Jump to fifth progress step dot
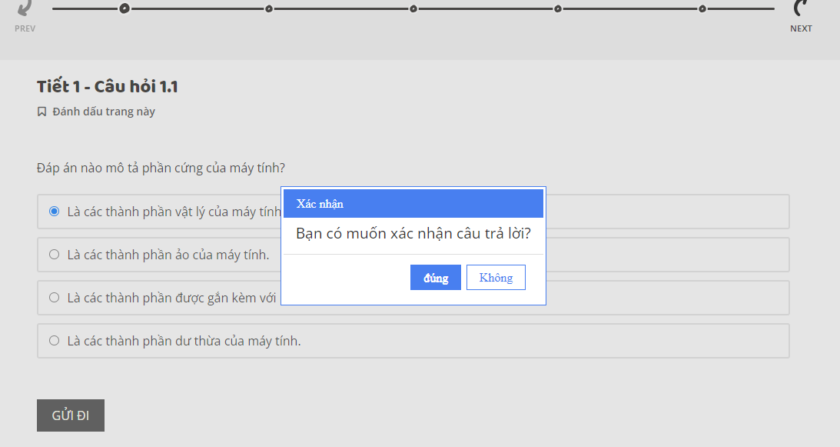 [x=702, y=9]
